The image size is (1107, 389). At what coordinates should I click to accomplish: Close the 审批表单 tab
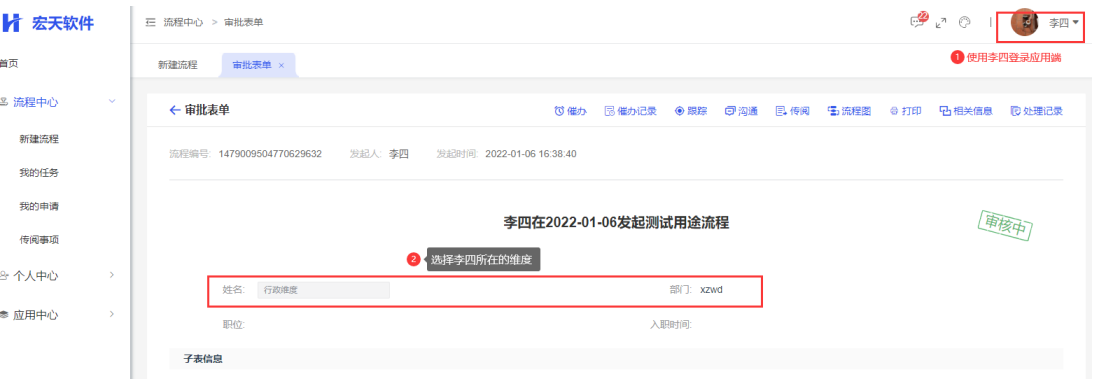(281, 65)
